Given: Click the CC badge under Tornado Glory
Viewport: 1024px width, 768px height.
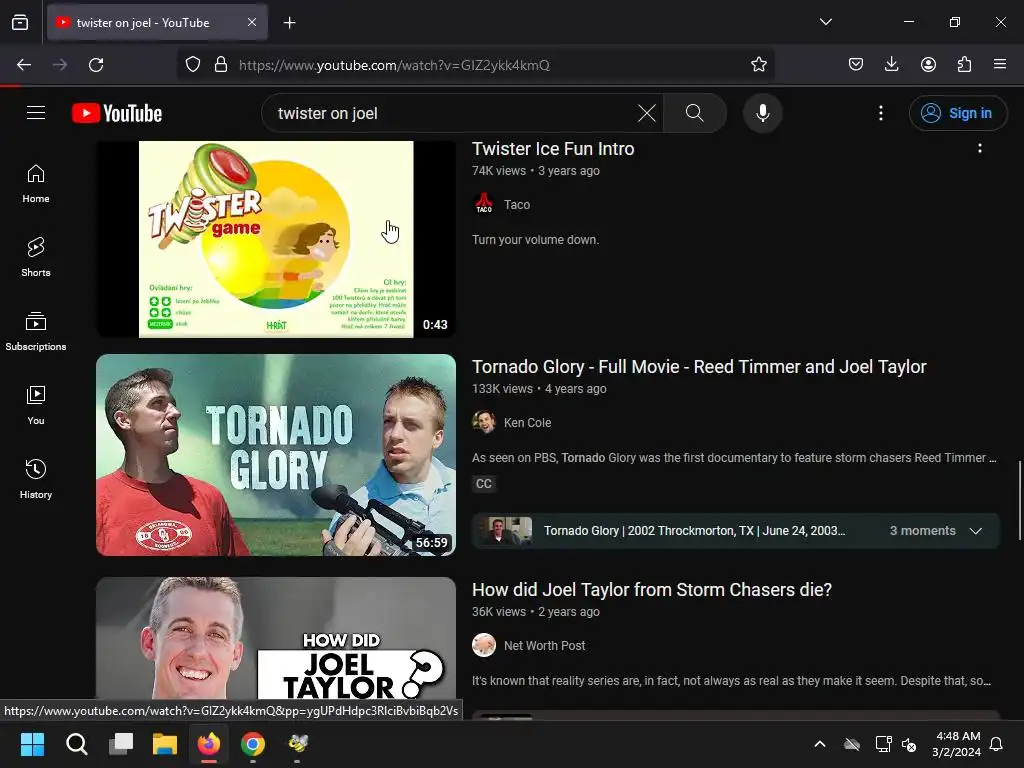Looking at the screenshot, I should pyautogui.click(x=483, y=484).
